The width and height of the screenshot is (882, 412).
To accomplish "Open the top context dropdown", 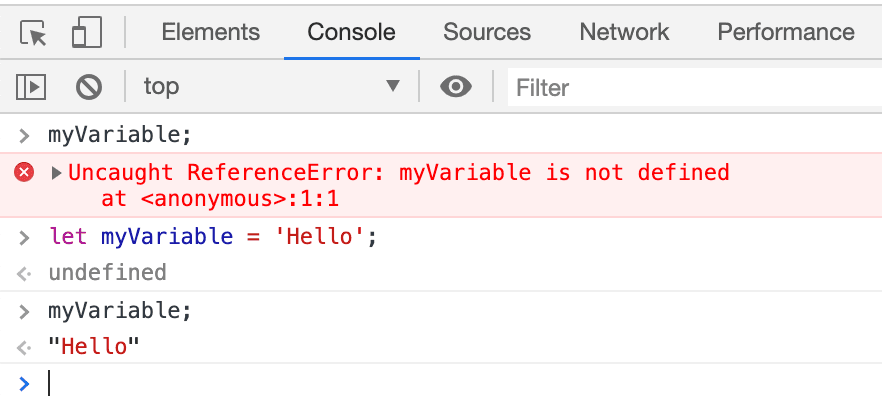I will click(271, 87).
